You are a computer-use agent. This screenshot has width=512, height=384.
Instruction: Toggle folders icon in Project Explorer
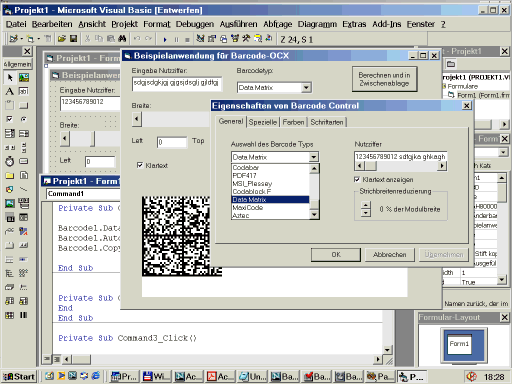[451, 64]
